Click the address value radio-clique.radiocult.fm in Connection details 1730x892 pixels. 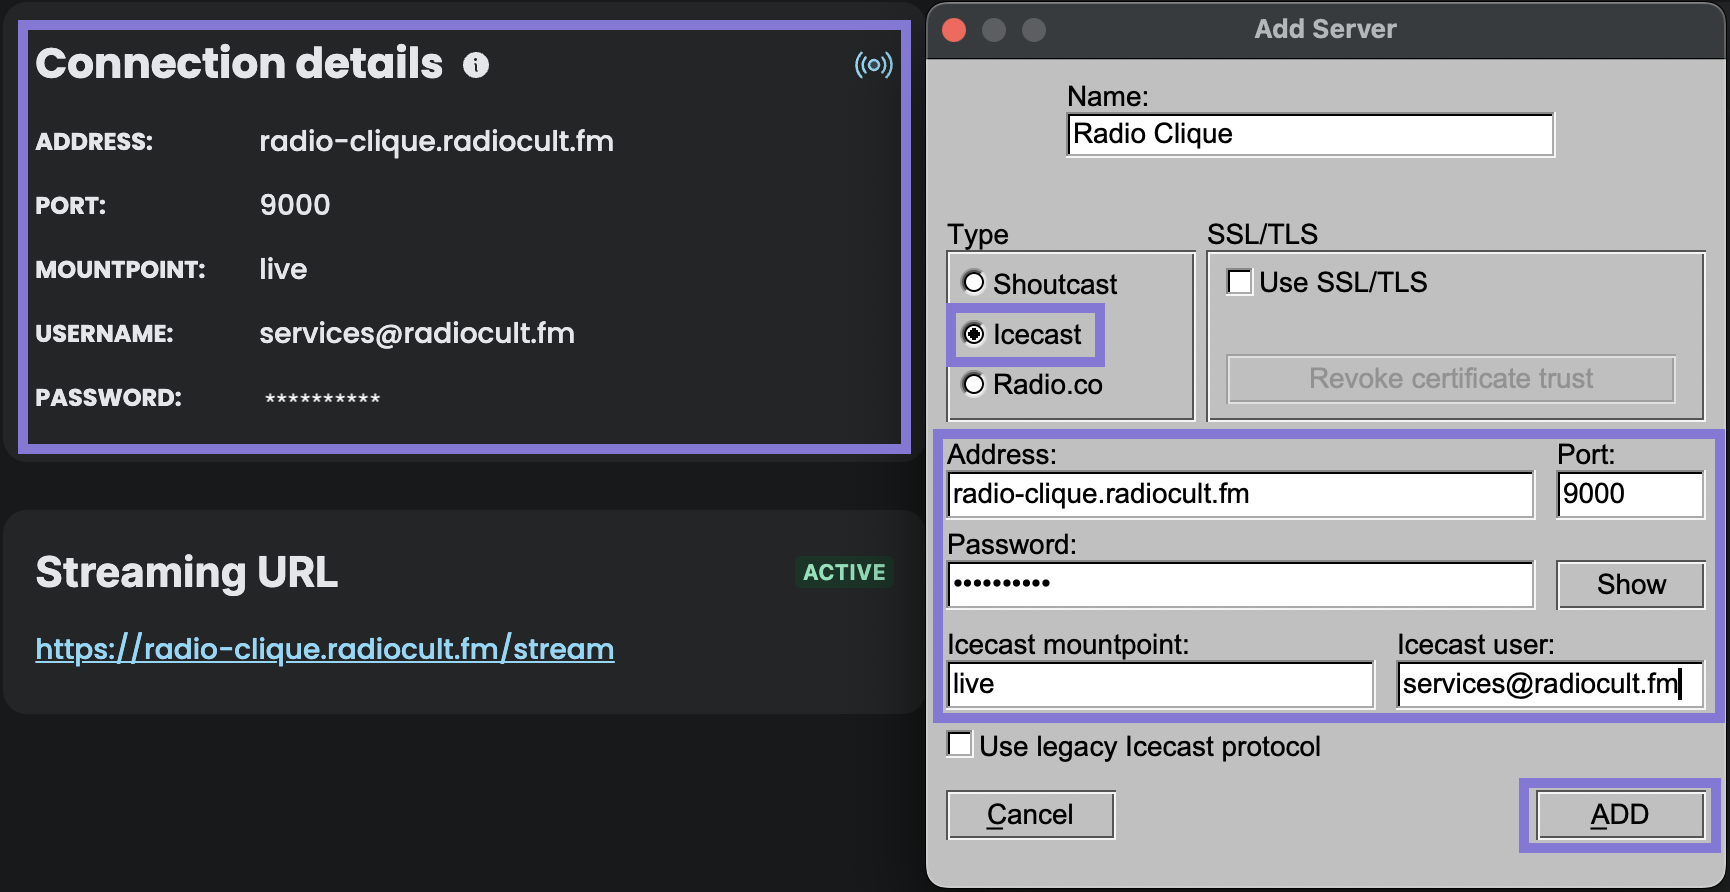437,142
